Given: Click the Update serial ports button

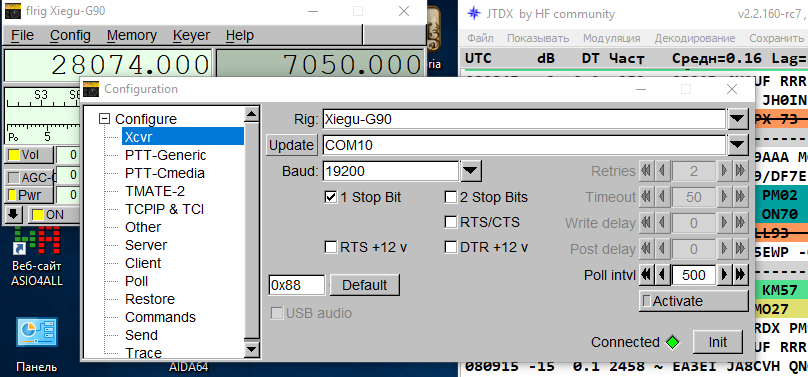Looking at the screenshot, I should [x=291, y=145].
